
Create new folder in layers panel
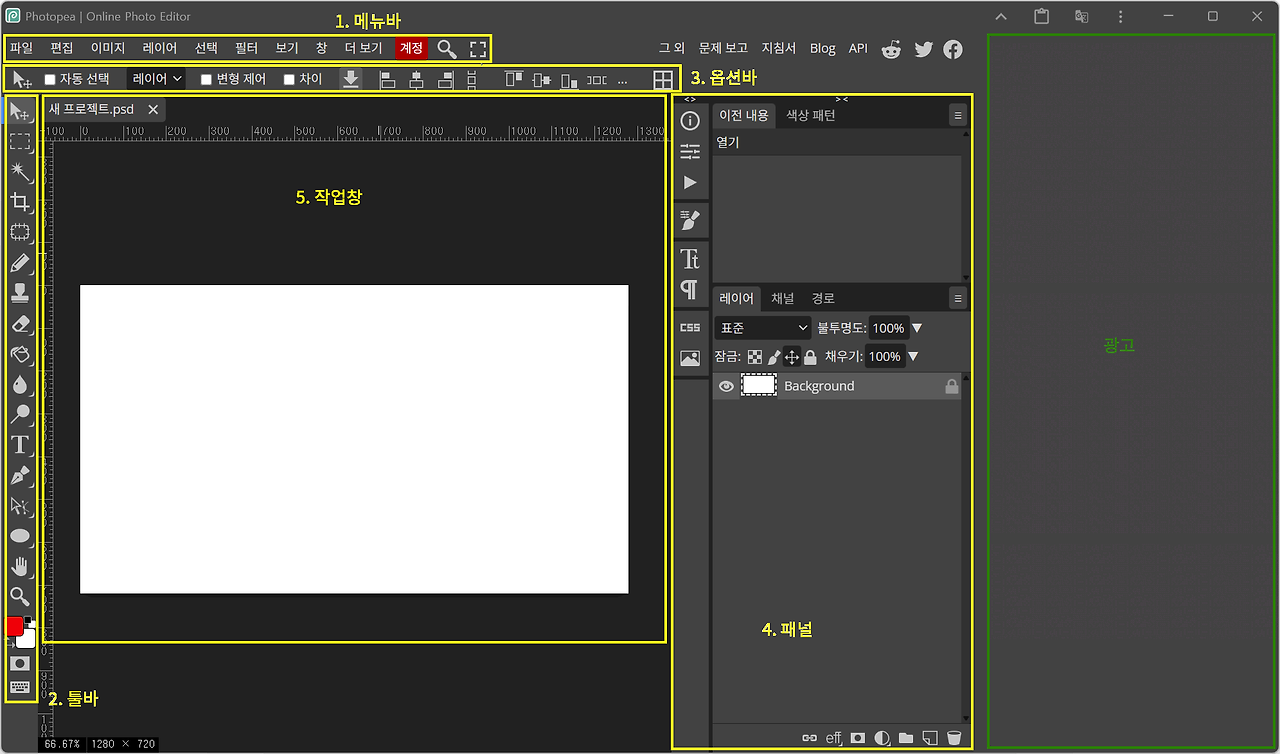(906, 738)
